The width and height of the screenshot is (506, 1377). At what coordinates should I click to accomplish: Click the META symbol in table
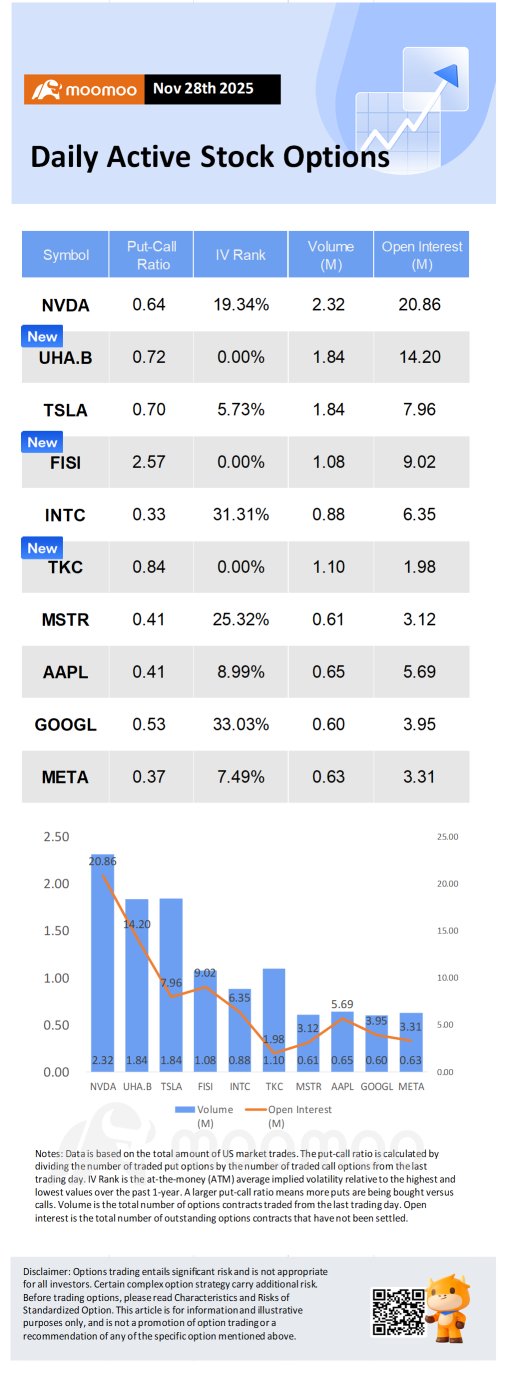[x=66, y=777]
